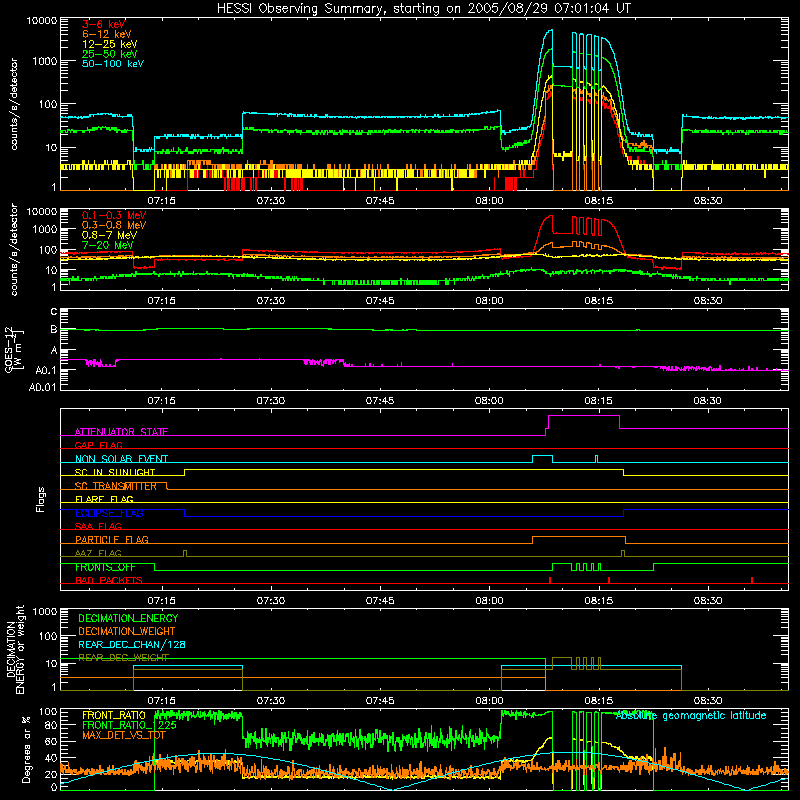This screenshot has height=800, width=800.
Task: Select the 6-12 keV legend label
Action: tap(107, 34)
